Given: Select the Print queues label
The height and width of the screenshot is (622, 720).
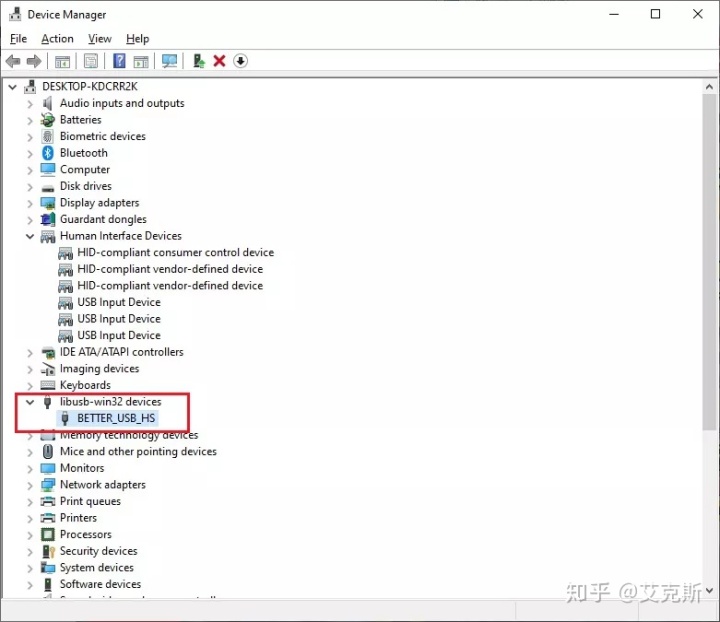Looking at the screenshot, I should 90,501.
